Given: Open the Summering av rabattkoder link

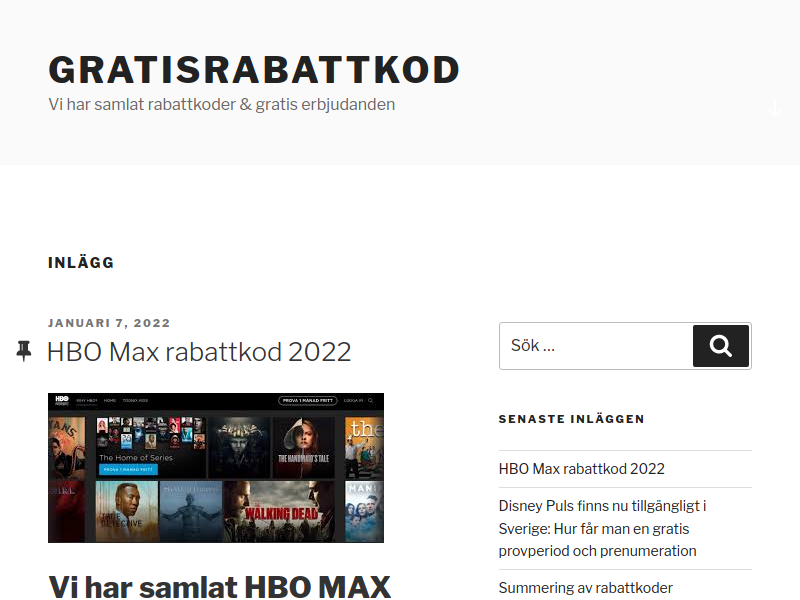Looking at the screenshot, I should click(586, 588).
